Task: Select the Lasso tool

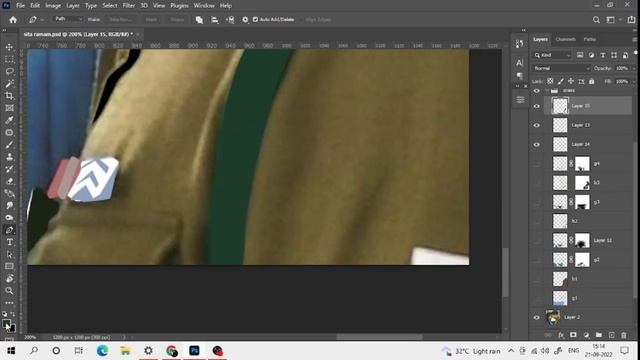Action: [9, 72]
